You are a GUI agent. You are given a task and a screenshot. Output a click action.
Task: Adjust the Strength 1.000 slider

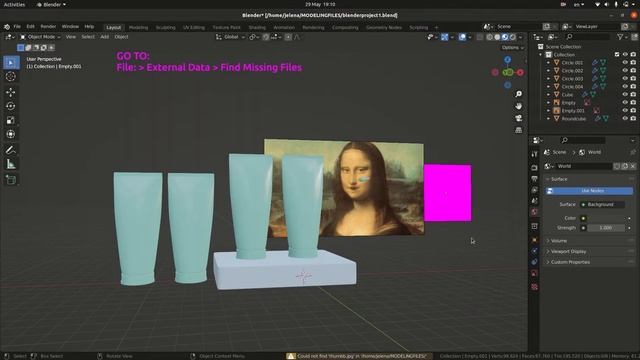(606, 228)
